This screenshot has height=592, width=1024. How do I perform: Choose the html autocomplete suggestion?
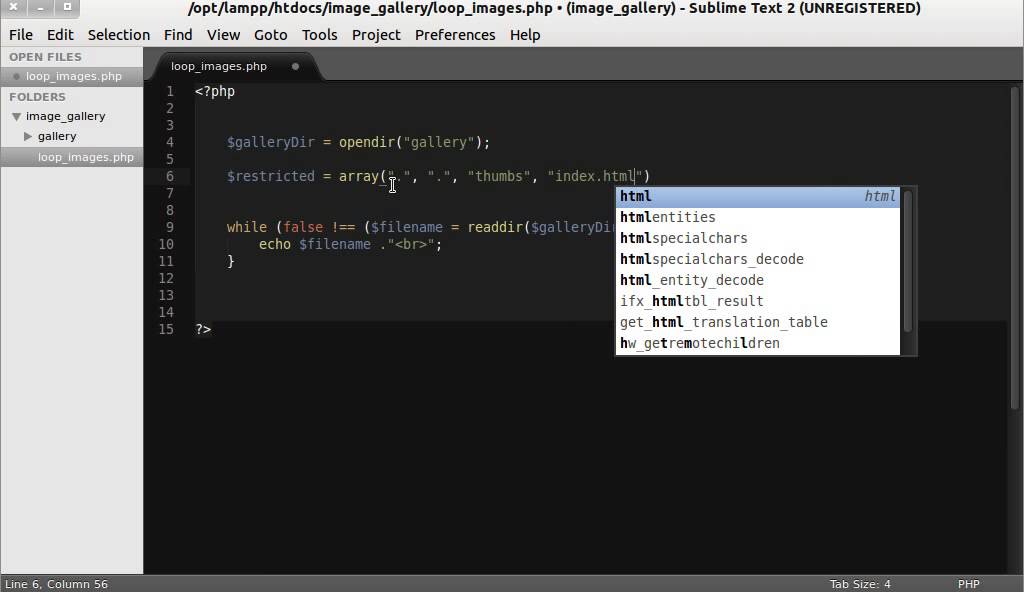coord(758,196)
